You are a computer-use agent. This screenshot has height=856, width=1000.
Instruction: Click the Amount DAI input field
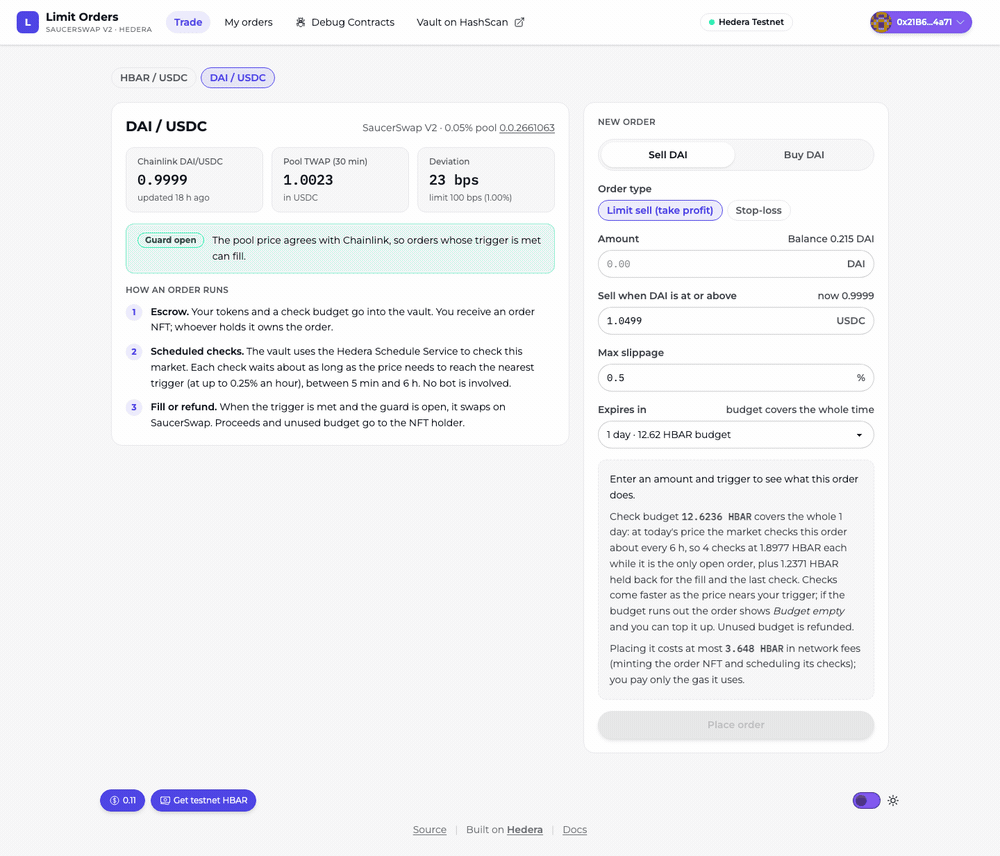point(735,264)
